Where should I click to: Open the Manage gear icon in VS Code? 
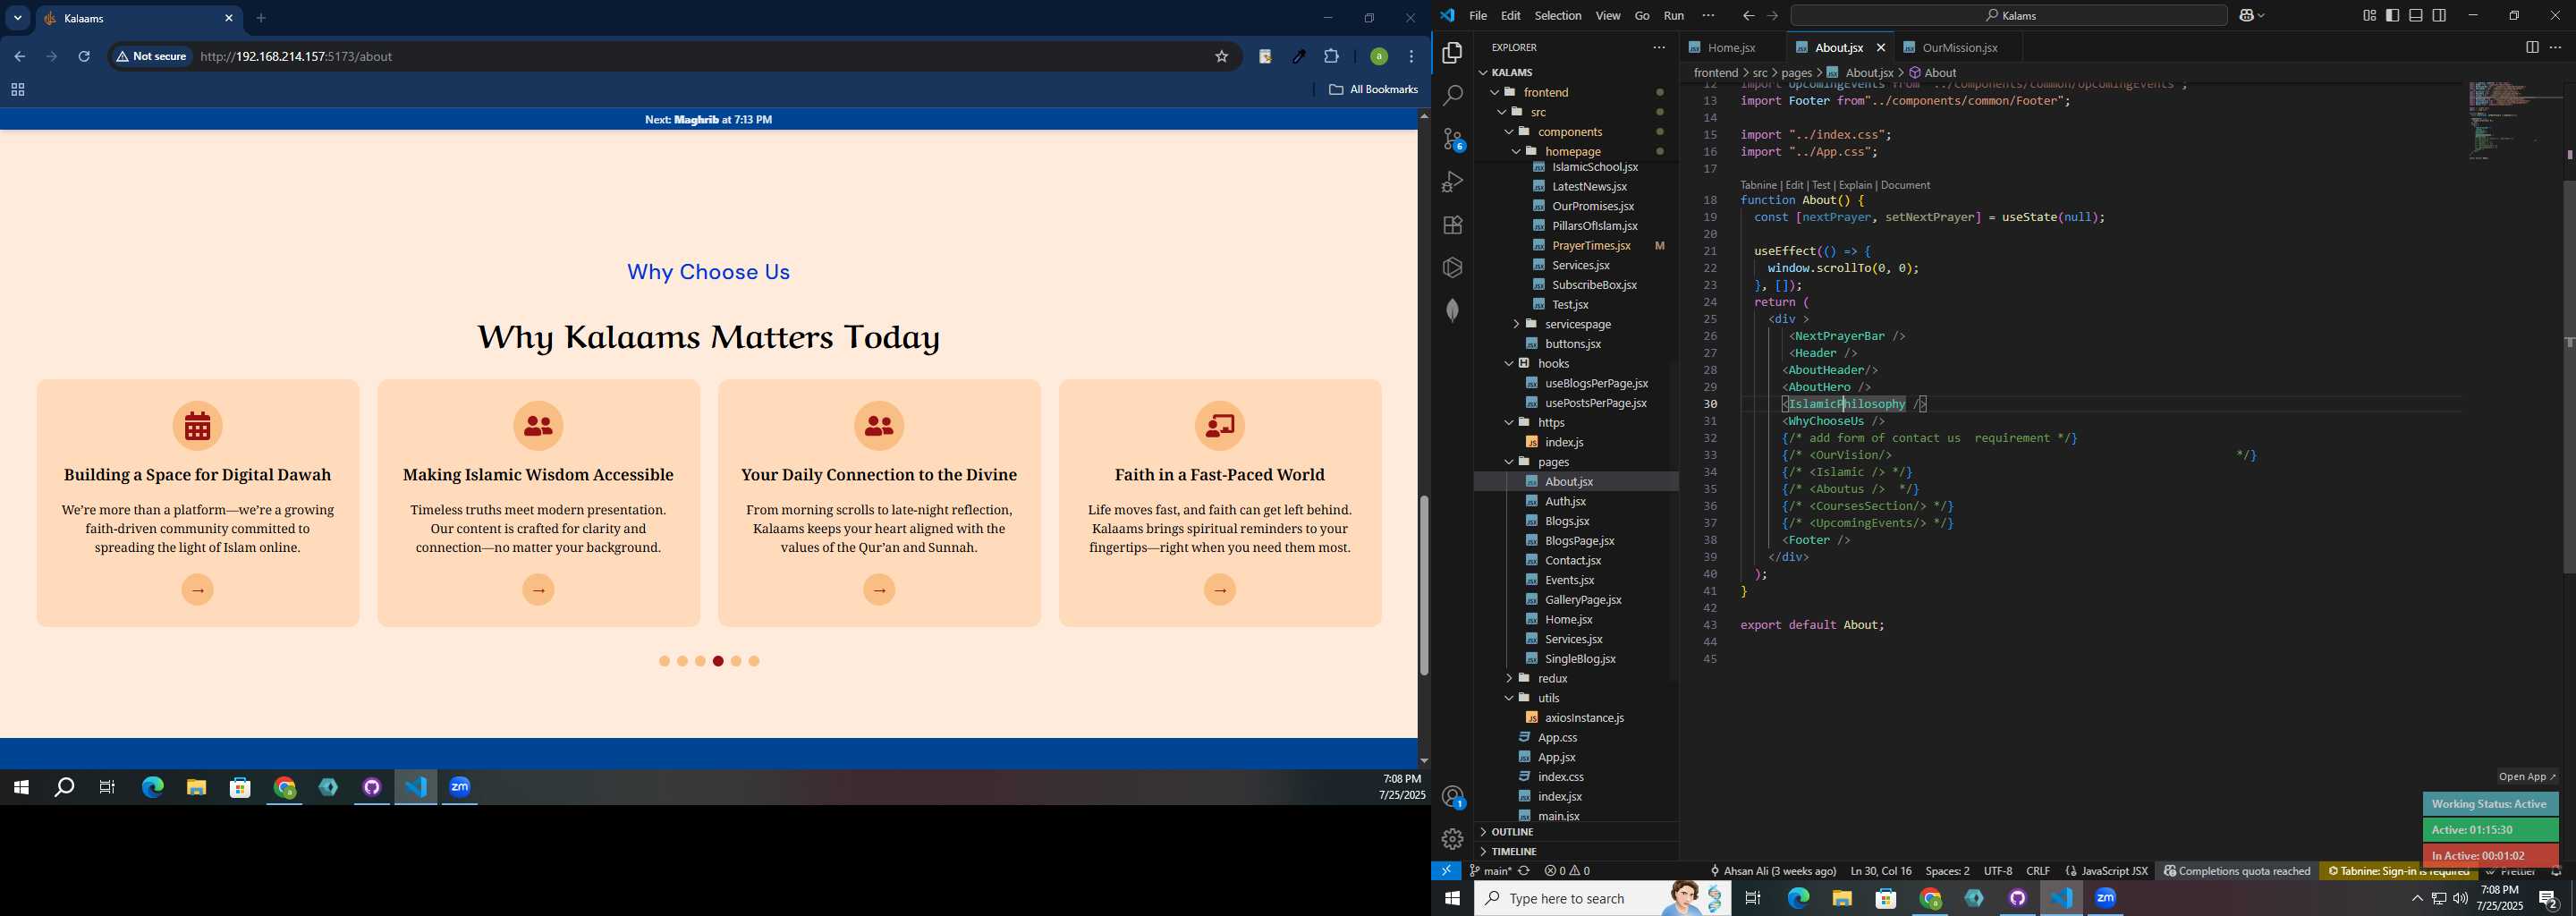(1452, 839)
